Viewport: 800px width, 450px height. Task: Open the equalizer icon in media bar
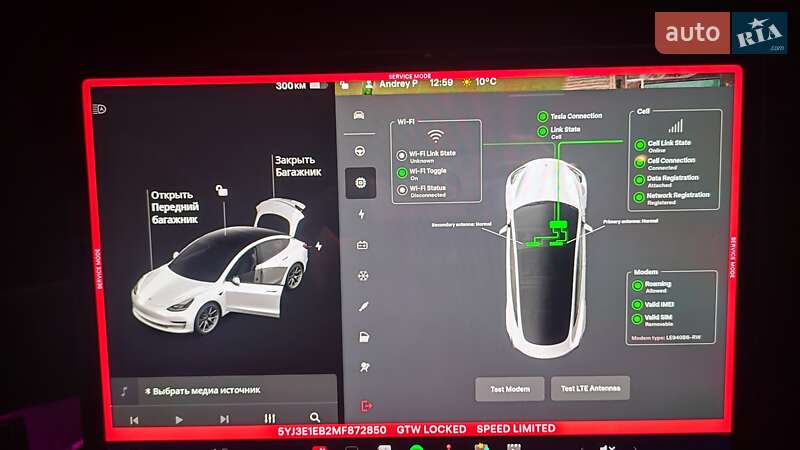pos(270,418)
